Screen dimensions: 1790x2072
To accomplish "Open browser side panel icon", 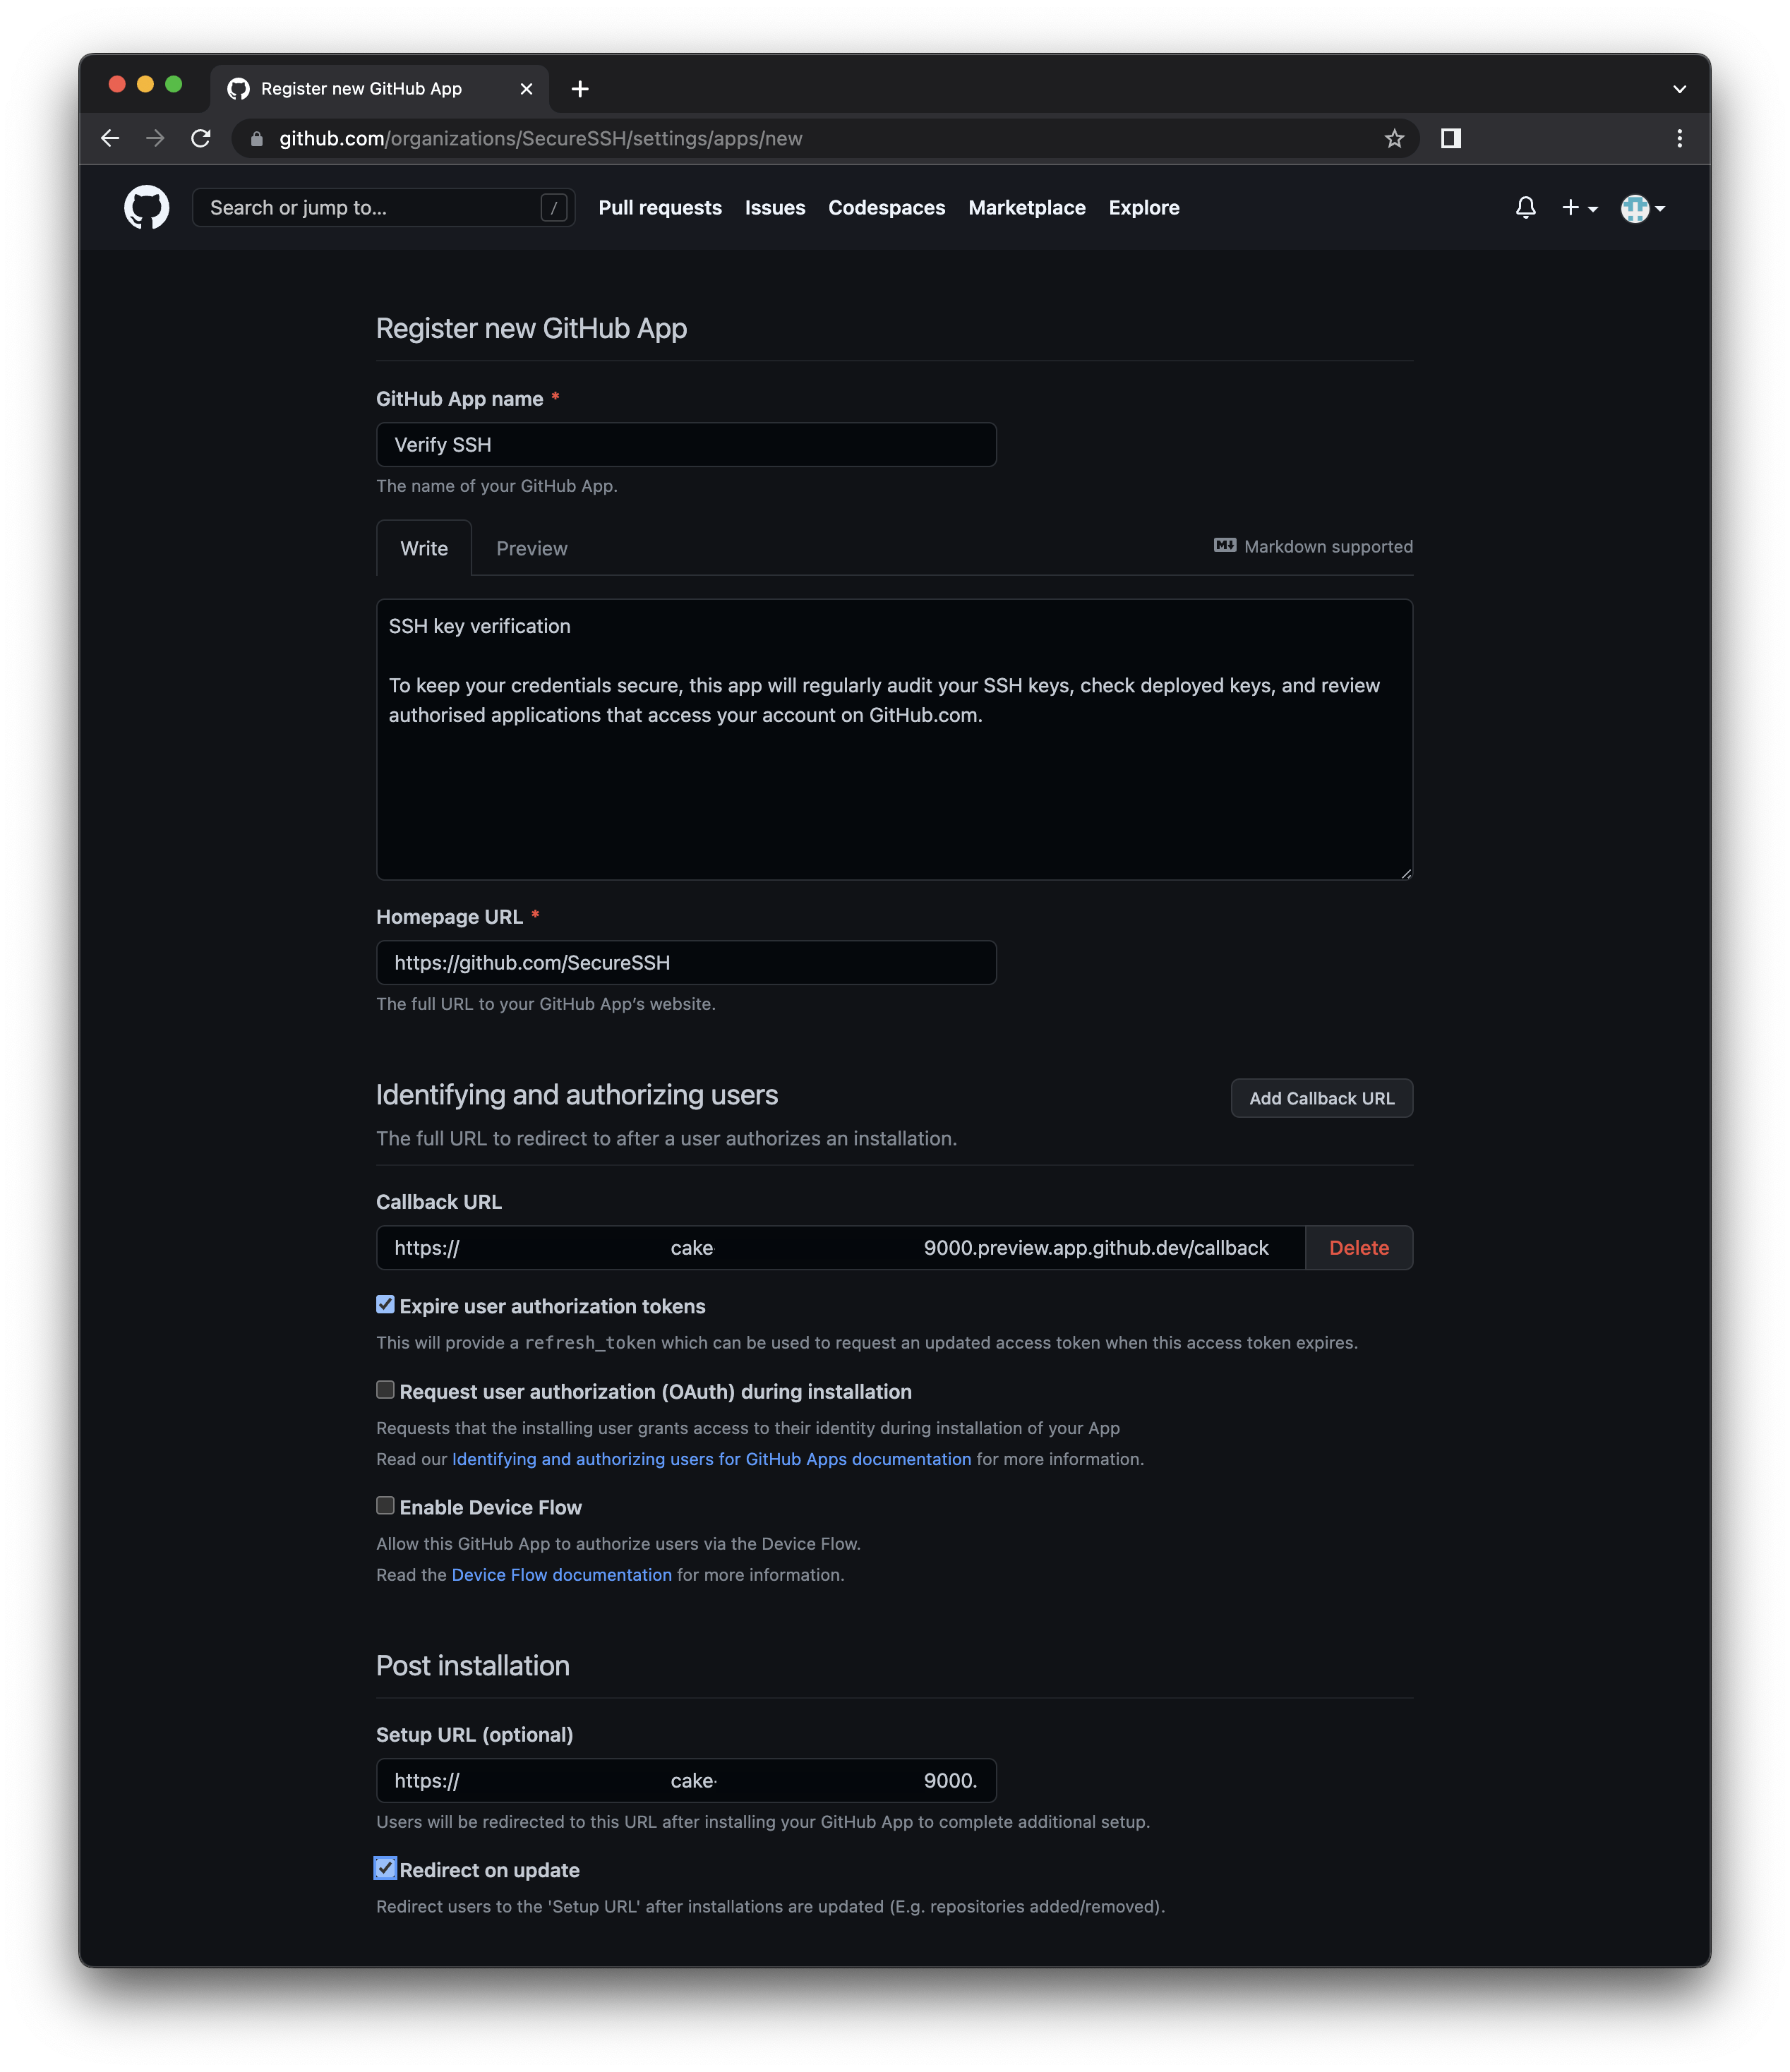I will [x=1450, y=139].
